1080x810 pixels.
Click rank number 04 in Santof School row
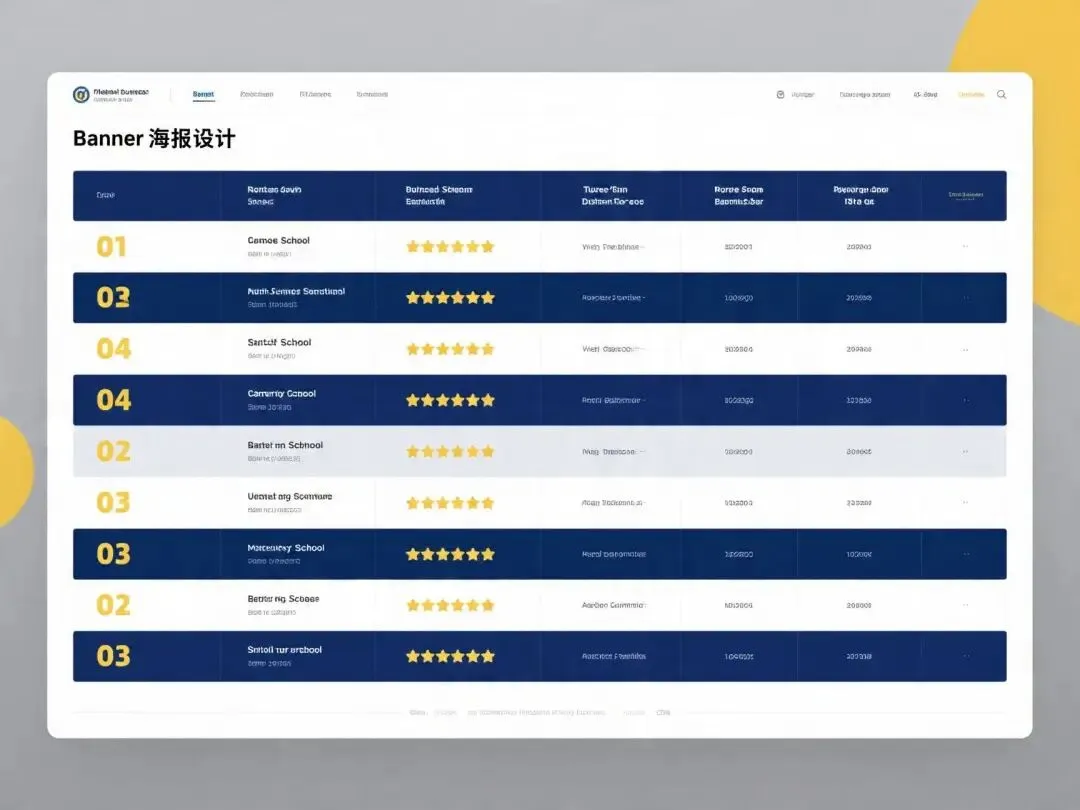coord(114,349)
